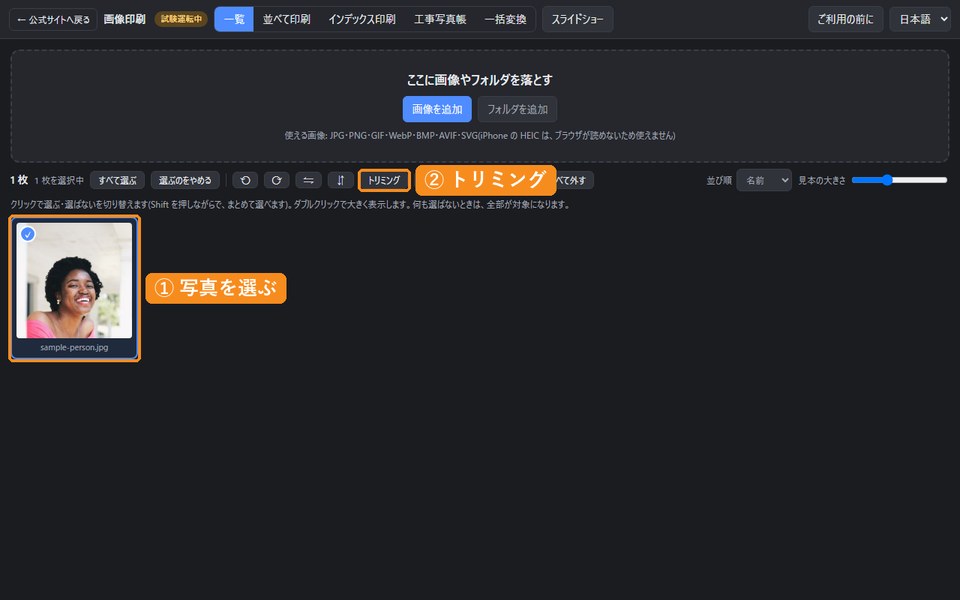Rotate the image counterclockwise
This screenshot has width=960, height=600.
pyautogui.click(x=245, y=180)
